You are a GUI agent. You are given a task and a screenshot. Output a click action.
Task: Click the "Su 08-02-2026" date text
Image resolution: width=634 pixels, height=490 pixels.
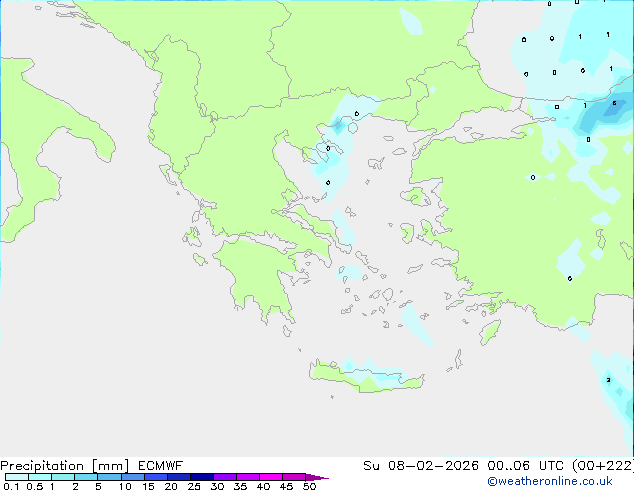[x=421, y=466]
